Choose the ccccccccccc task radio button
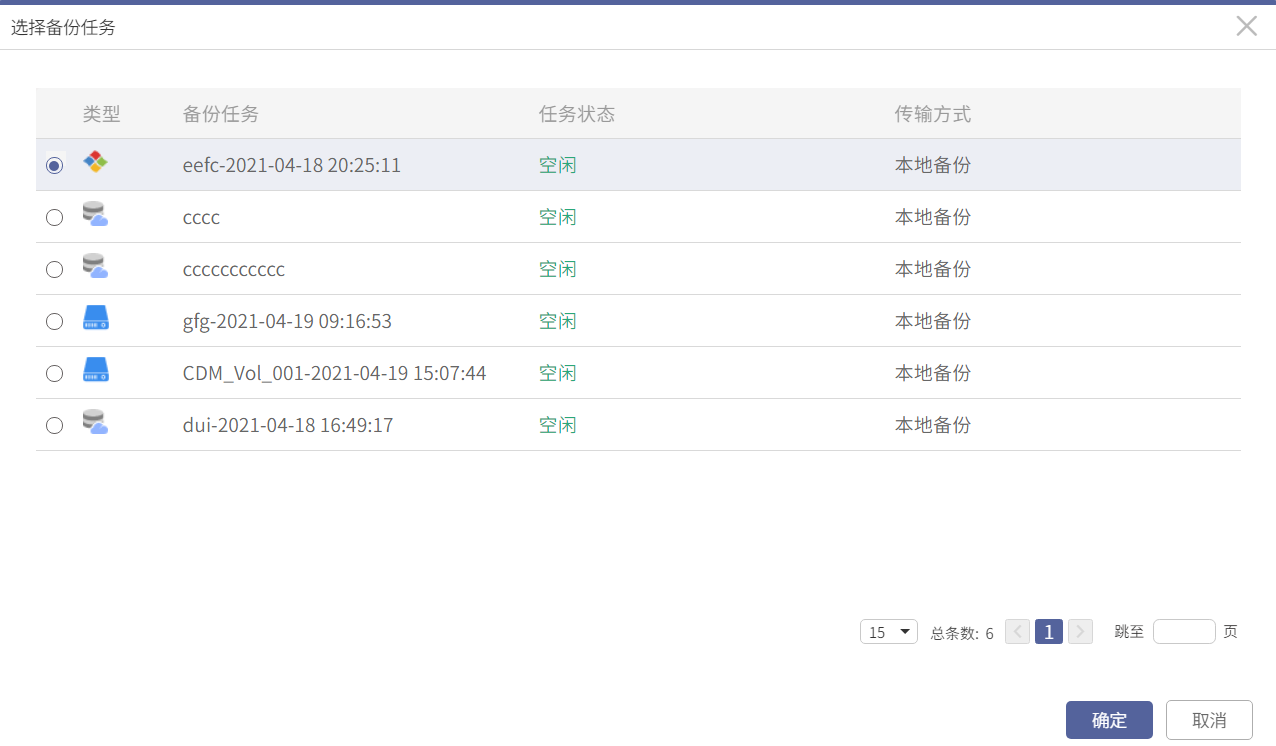Viewport: 1276px width, 746px height. (55, 269)
